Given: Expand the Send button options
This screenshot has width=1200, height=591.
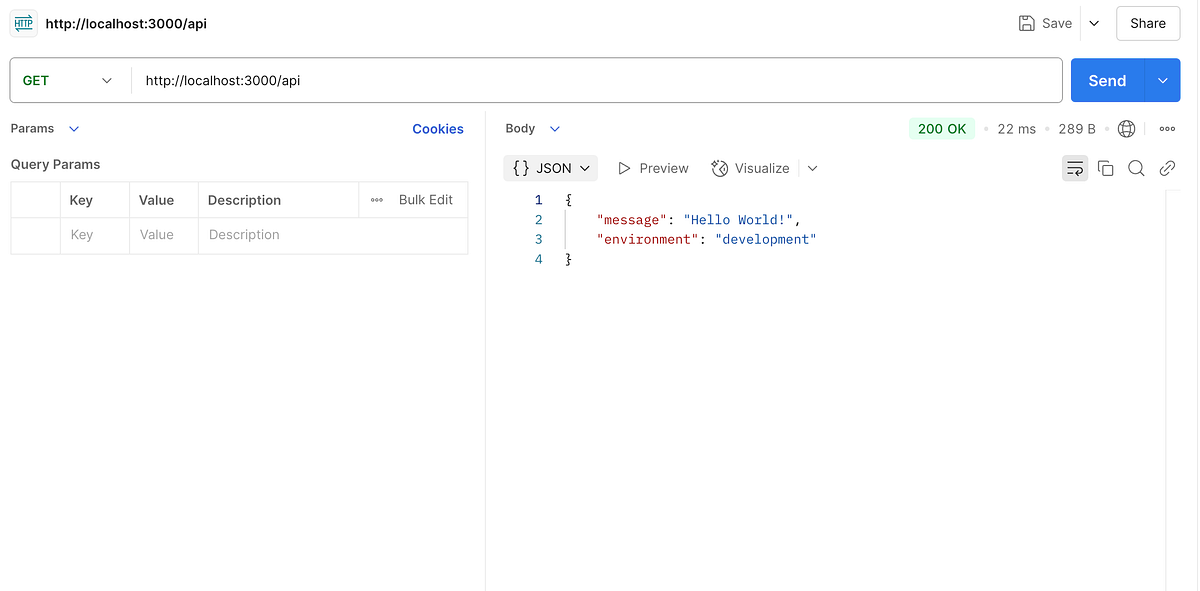Looking at the screenshot, I should [1162, 80].
